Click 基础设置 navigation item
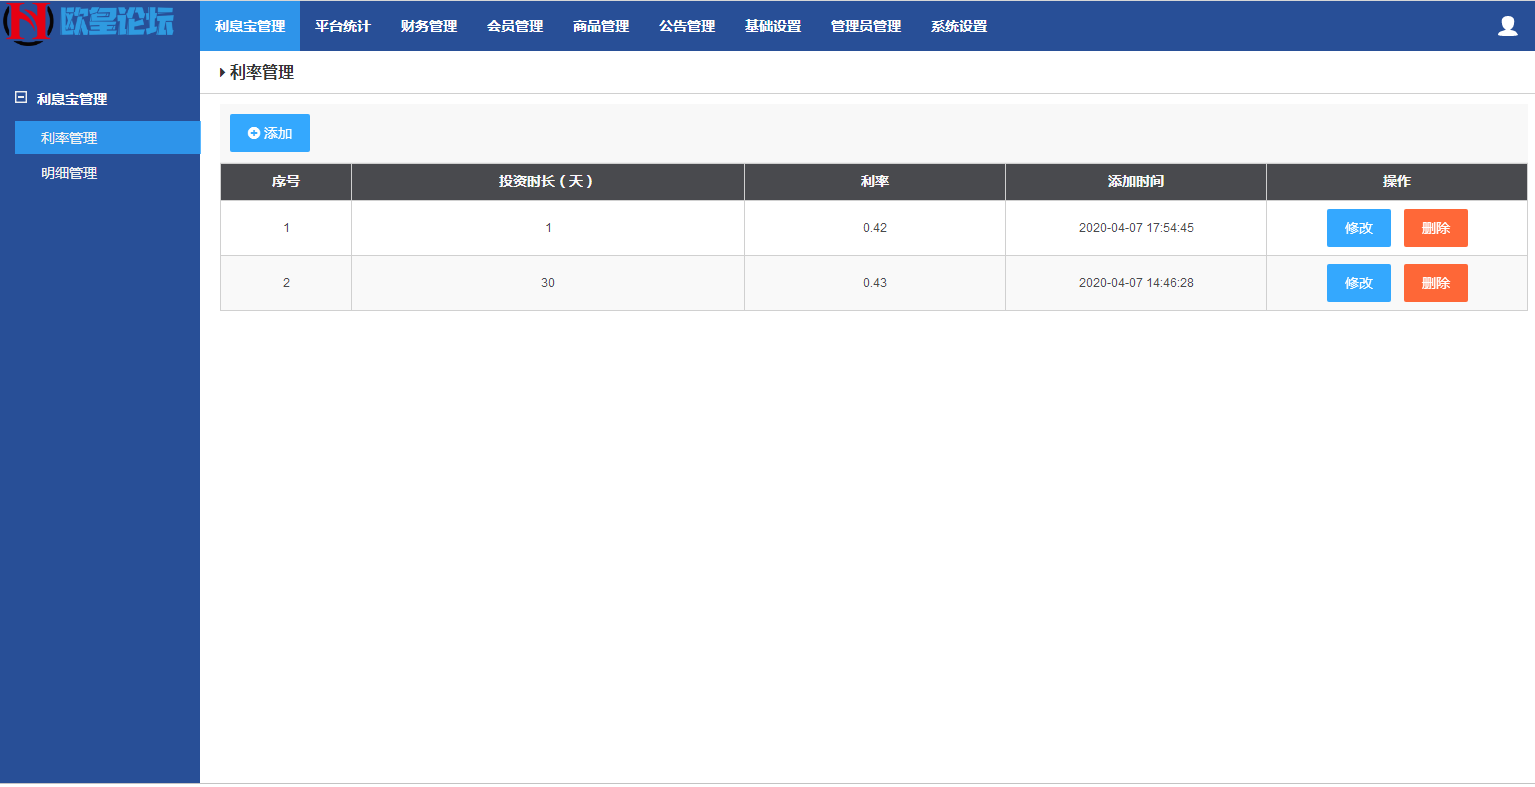 click(x=773, y=26)
